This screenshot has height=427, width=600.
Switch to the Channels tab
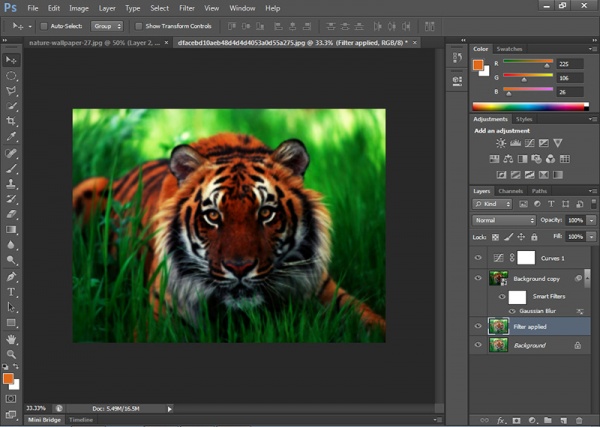tap(510, 191)
